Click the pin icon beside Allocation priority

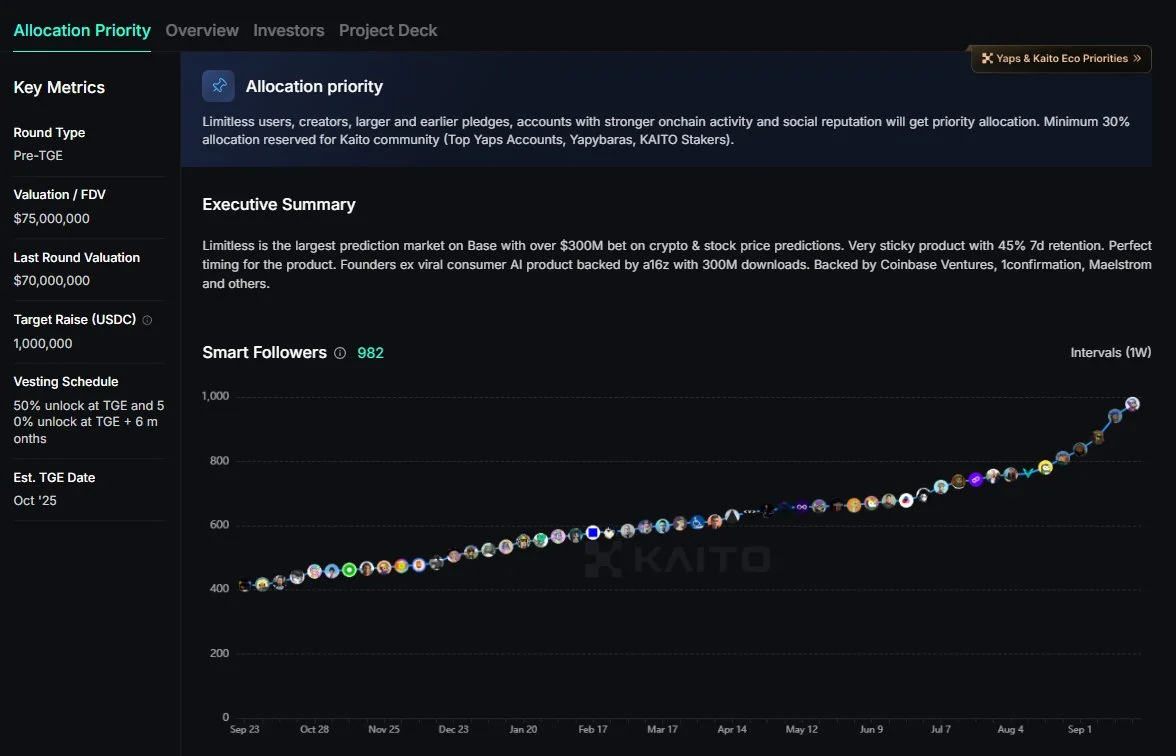(x=218, y=86)
